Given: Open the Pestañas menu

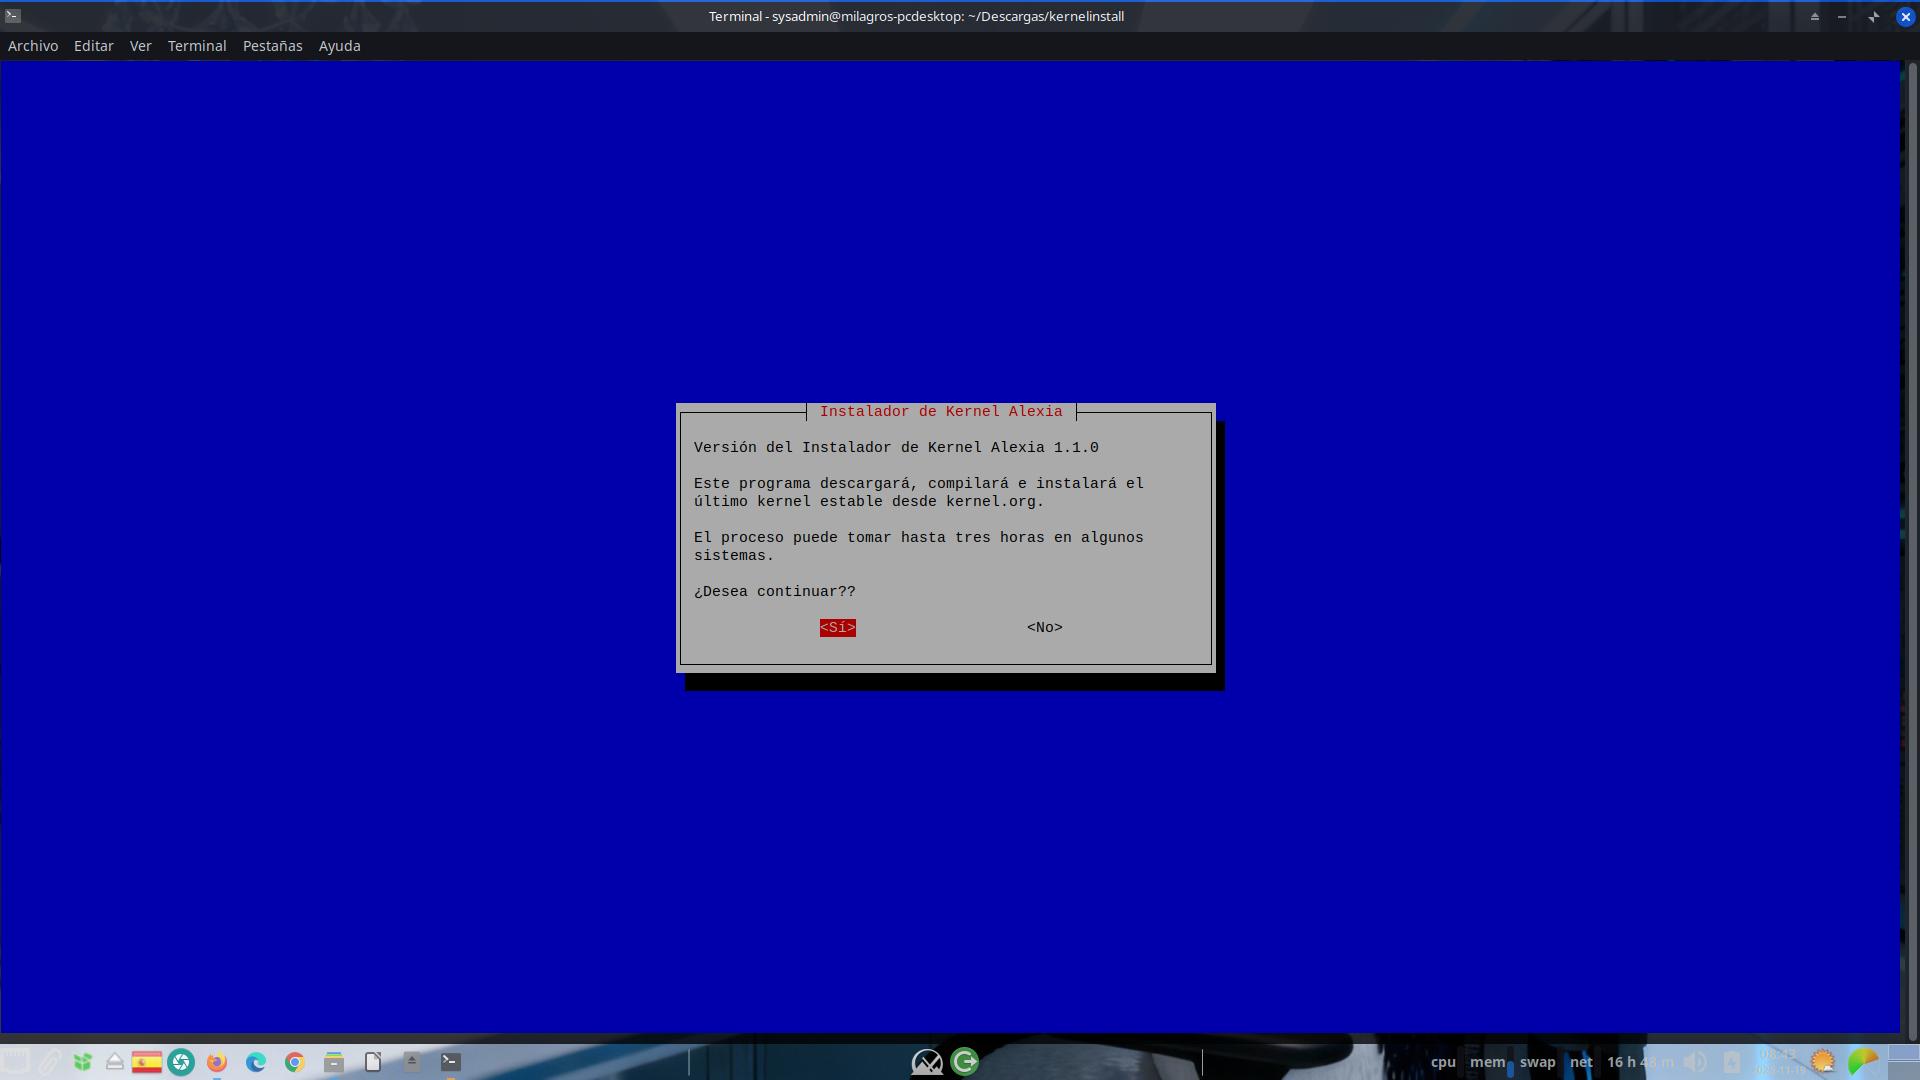Looking at the screenshot, I should point(272,46).
